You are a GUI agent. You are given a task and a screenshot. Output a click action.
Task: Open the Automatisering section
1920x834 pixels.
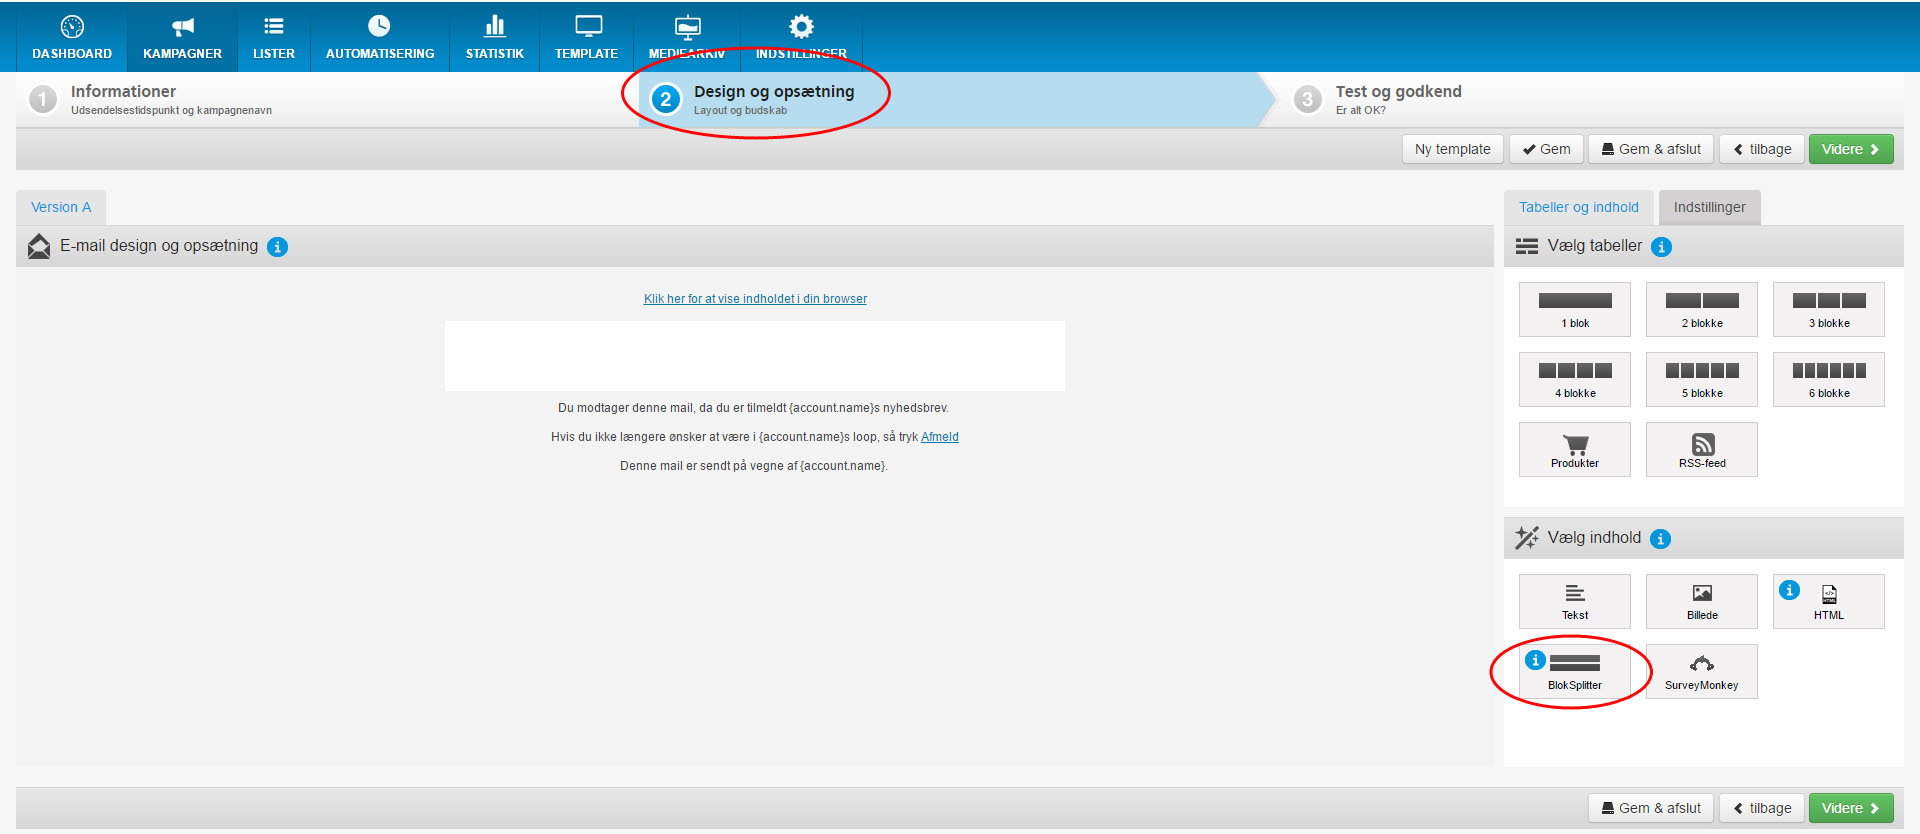(x=380, y=37)
